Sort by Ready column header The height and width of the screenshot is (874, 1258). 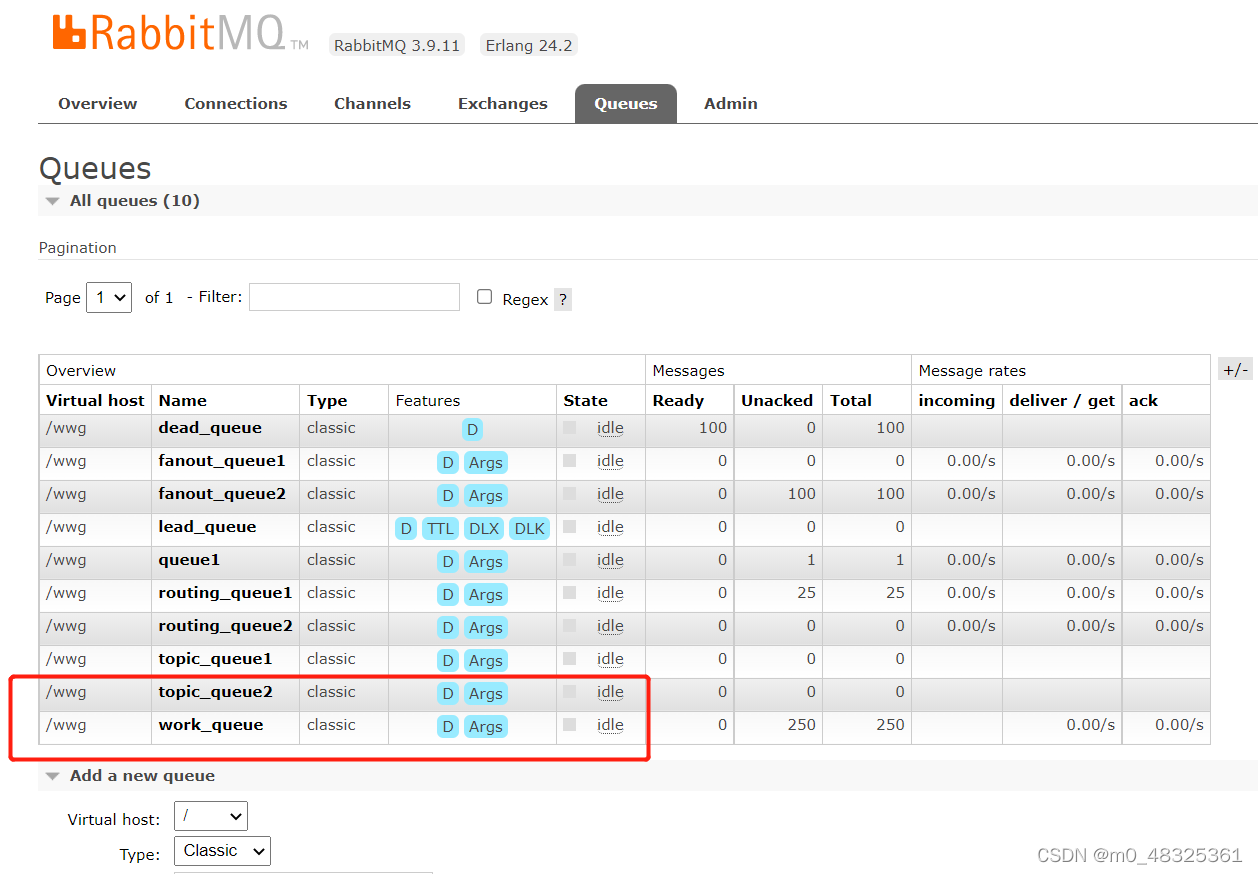pos(678,400)
